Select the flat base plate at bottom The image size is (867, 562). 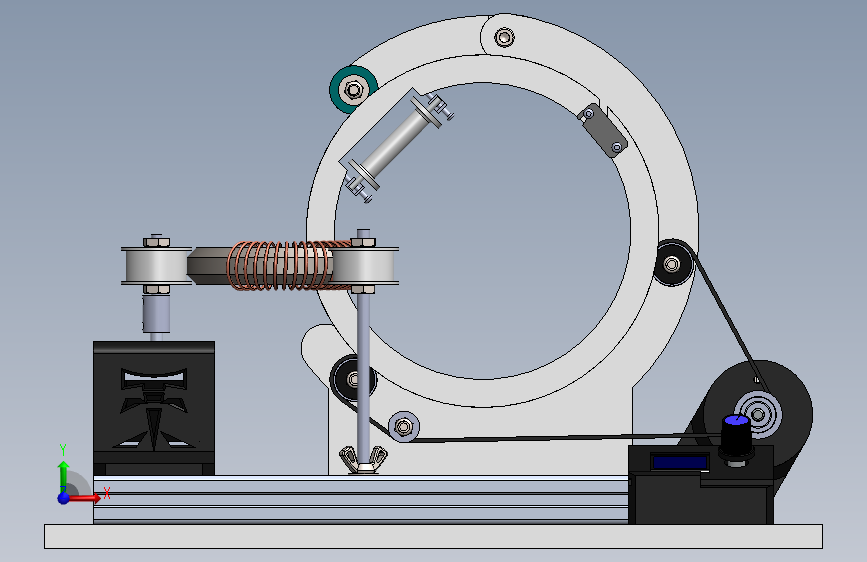click(433, 537)
